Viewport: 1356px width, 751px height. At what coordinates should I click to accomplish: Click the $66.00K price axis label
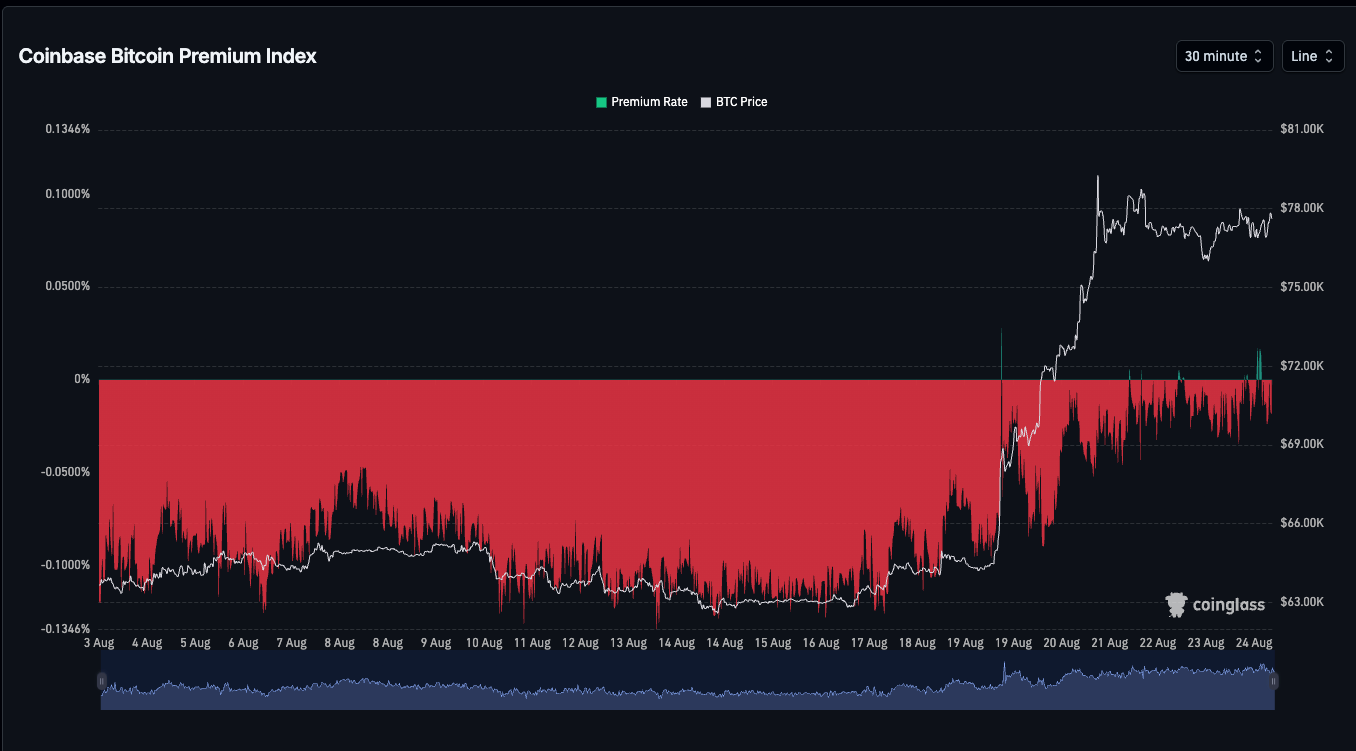coord(1302,523)
